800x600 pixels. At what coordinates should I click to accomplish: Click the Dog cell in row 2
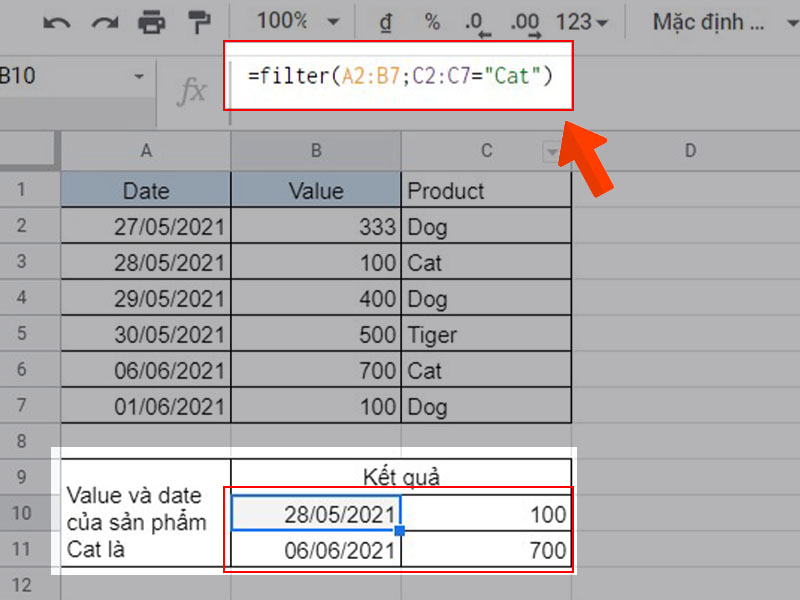point(486,226)
